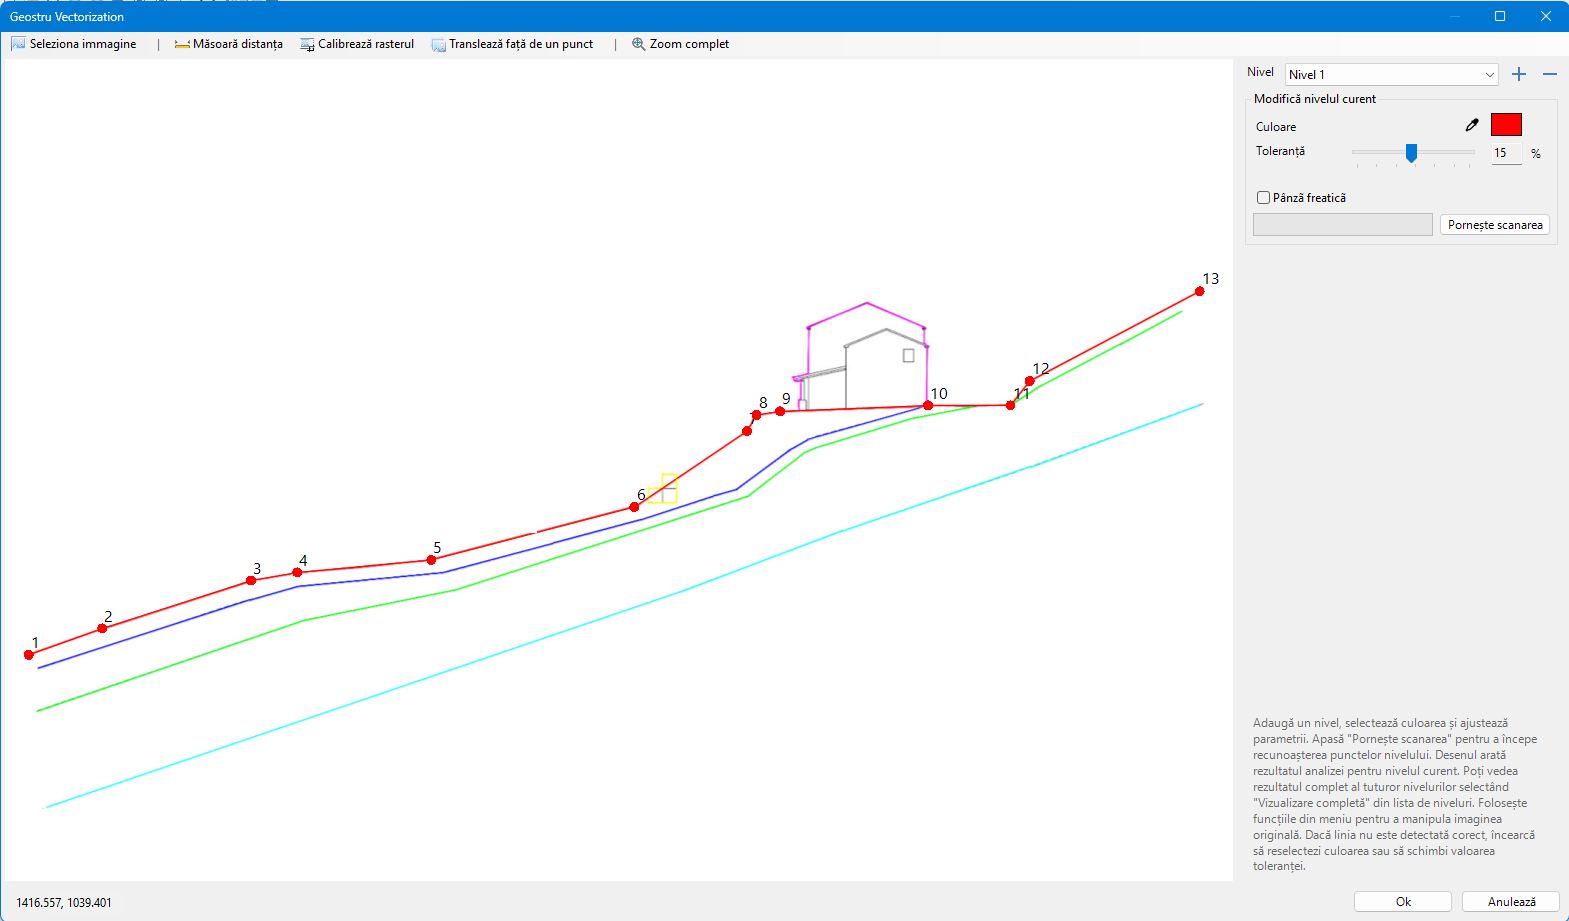Viewport: 1569px width, 921px height.
Task: Enable the Pânză freatică checkbox
Action: click(x=1264, y=198)
